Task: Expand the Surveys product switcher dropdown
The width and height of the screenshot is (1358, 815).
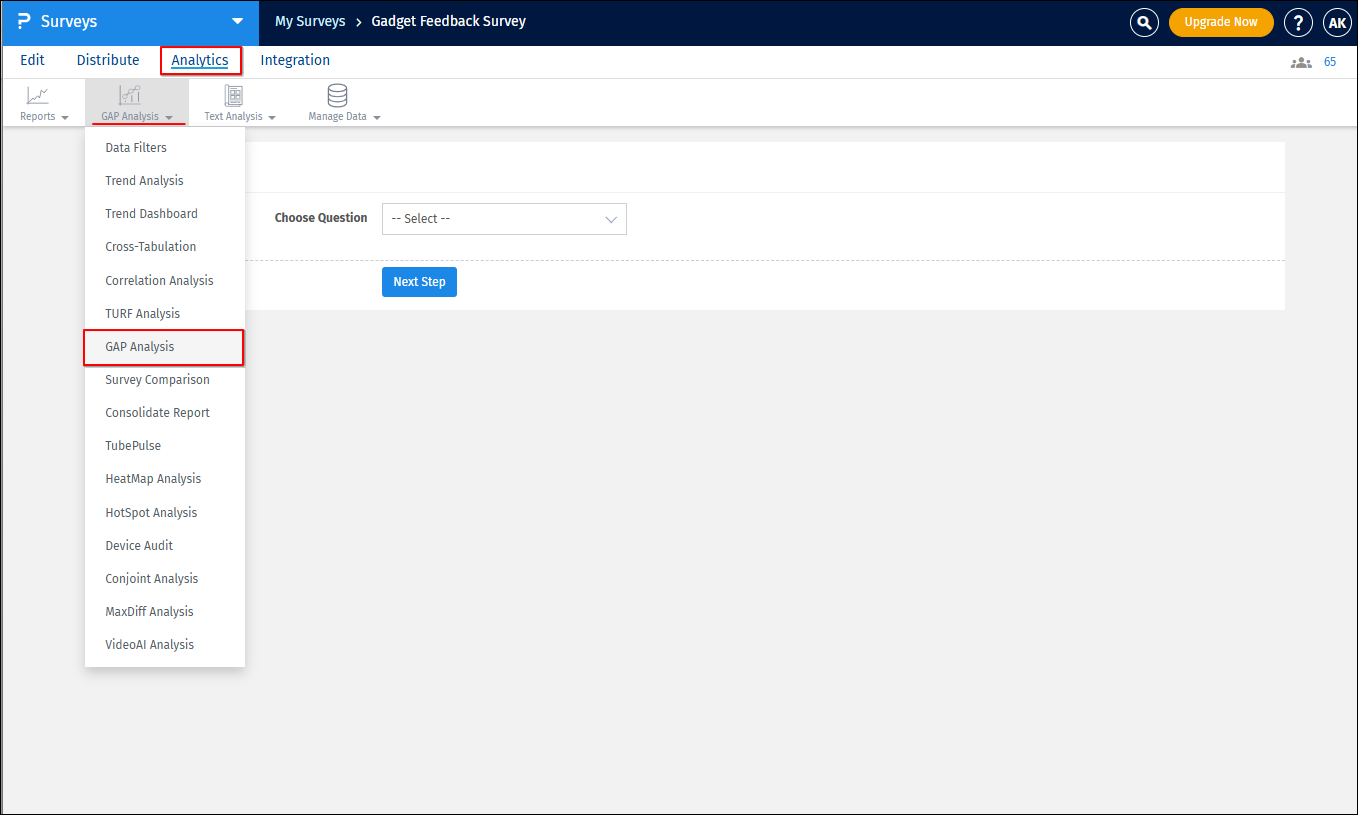Action: [237, 21]
